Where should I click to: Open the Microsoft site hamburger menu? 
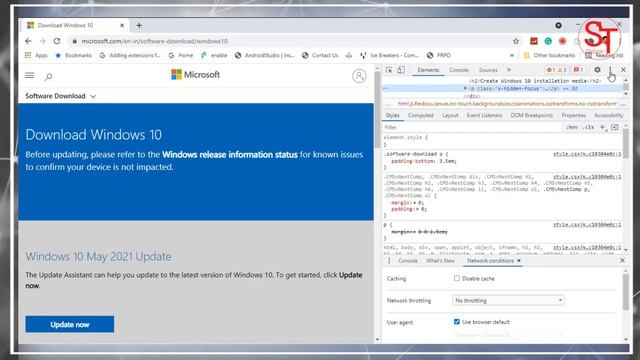(x=30, y=76)
